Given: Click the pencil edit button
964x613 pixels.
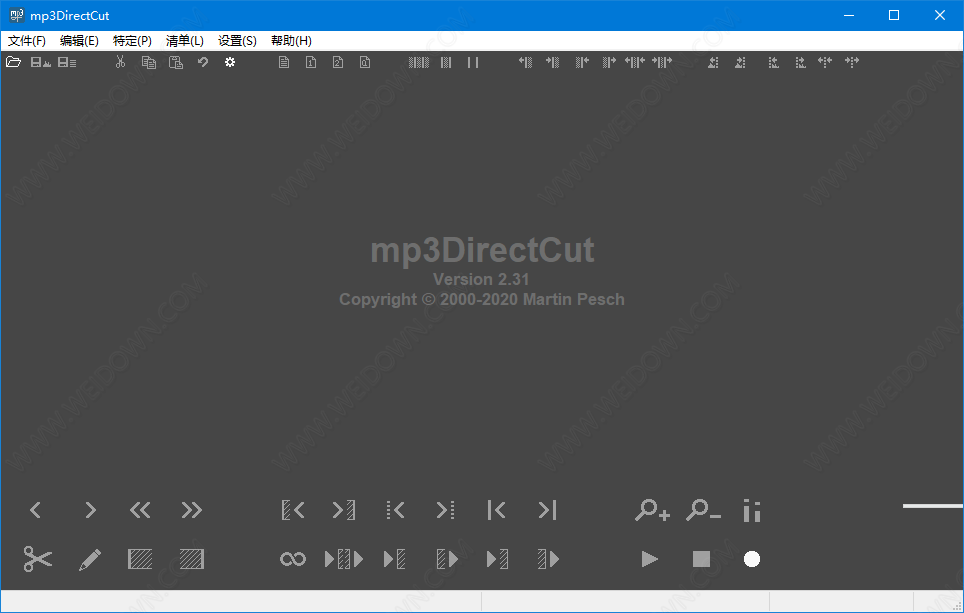Looking at the screenshot, I should (x=90, y=559).
